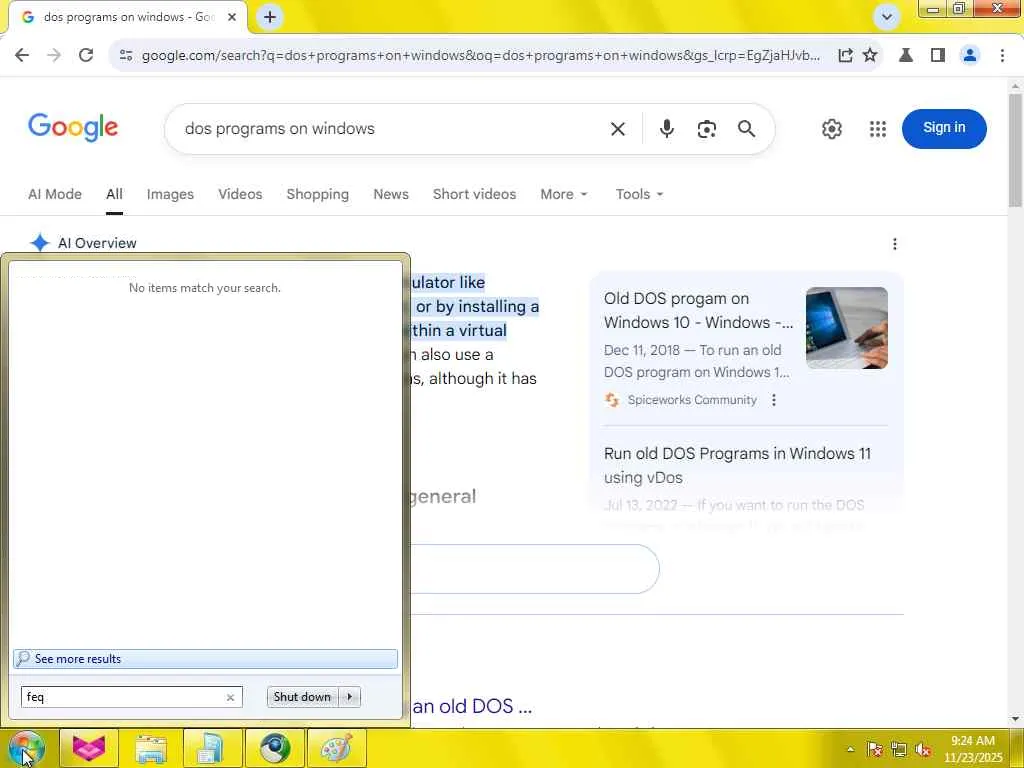Open the Action Center flag icon
Viewport: 1024px width, 768px height.
point(874,749)
